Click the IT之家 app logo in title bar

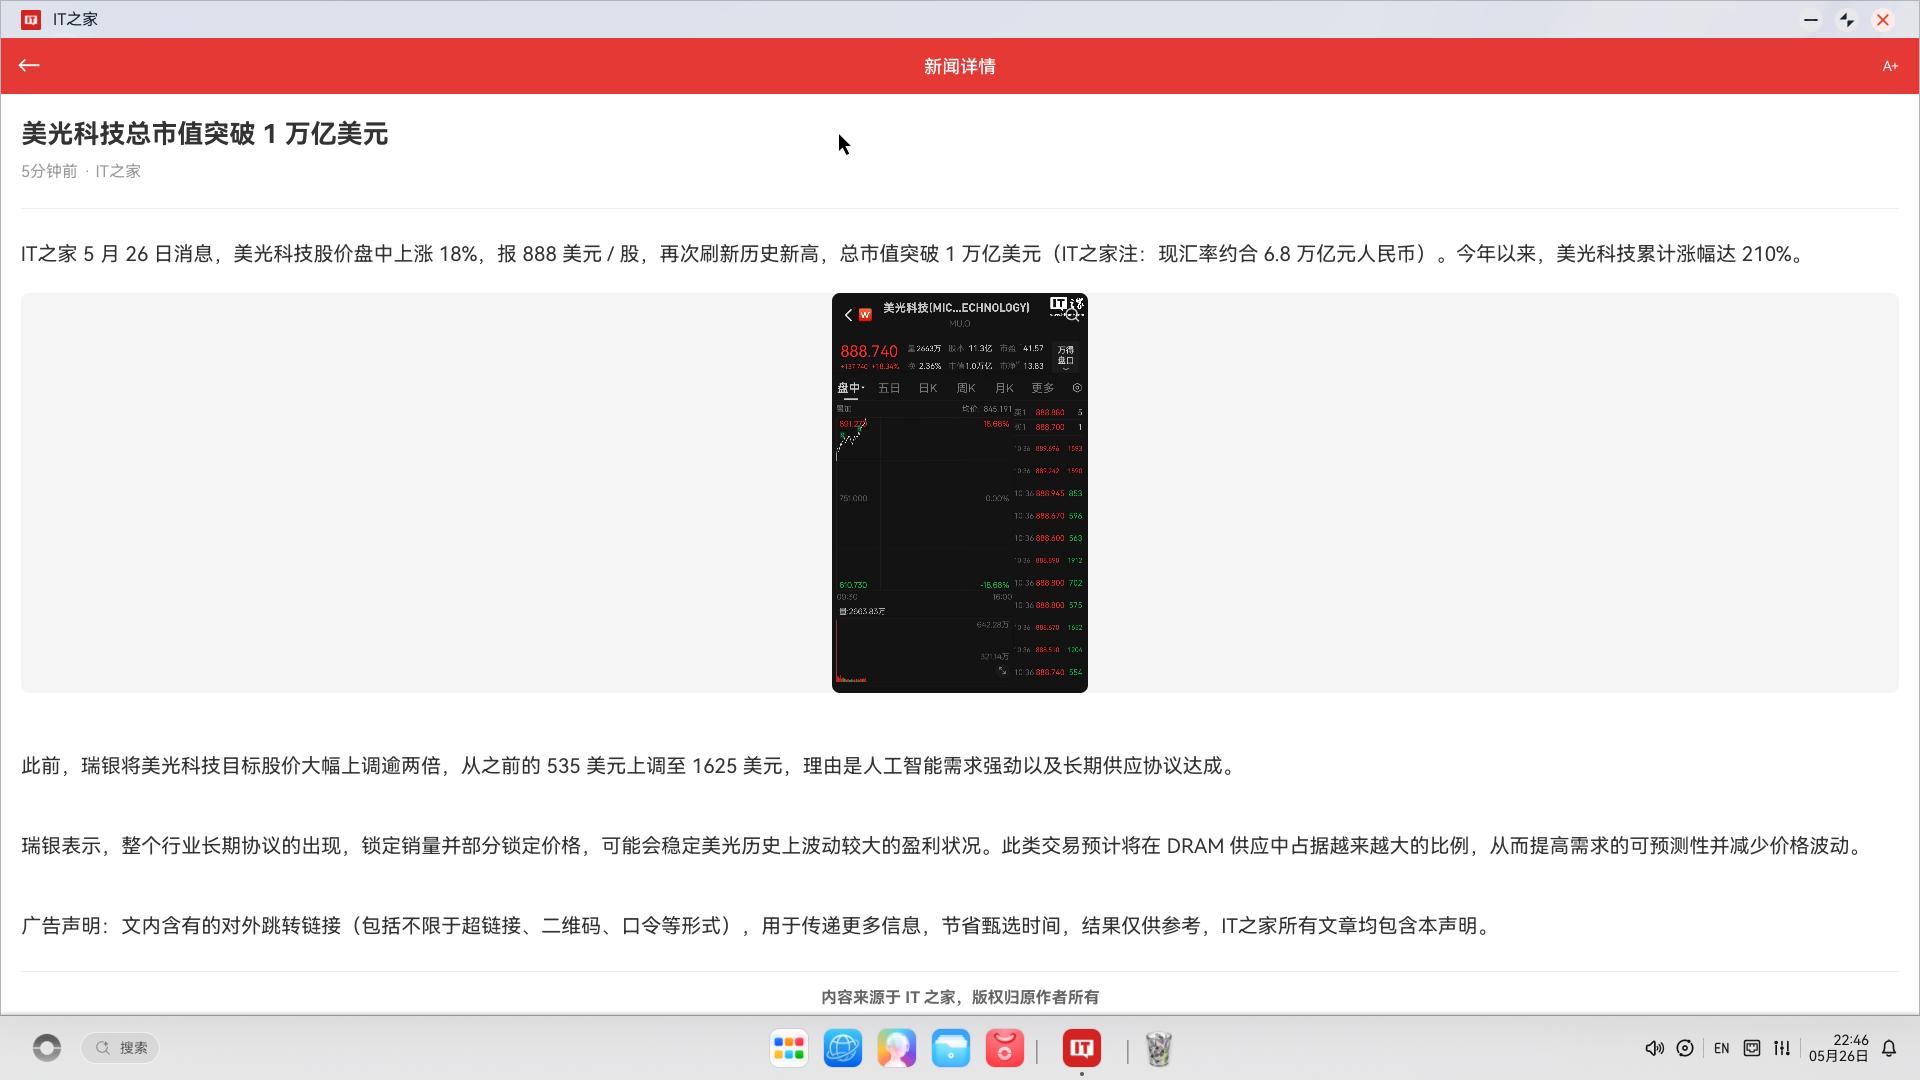31,19
